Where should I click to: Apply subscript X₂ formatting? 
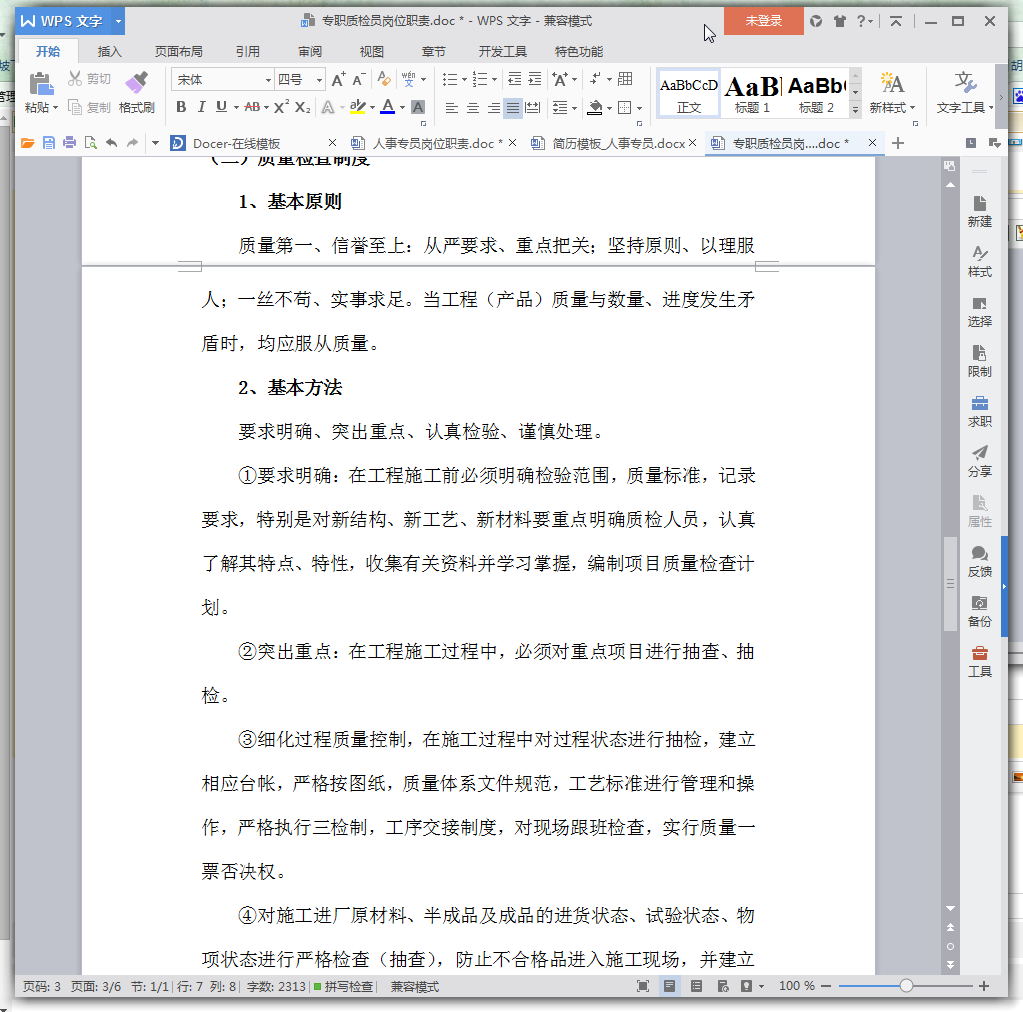[x=302, y=107]
